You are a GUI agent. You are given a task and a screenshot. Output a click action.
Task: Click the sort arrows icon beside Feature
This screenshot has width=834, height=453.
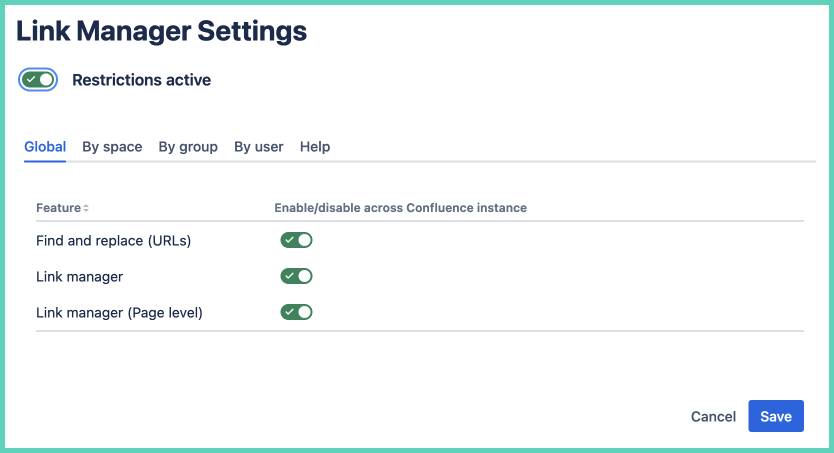[86, 208]
